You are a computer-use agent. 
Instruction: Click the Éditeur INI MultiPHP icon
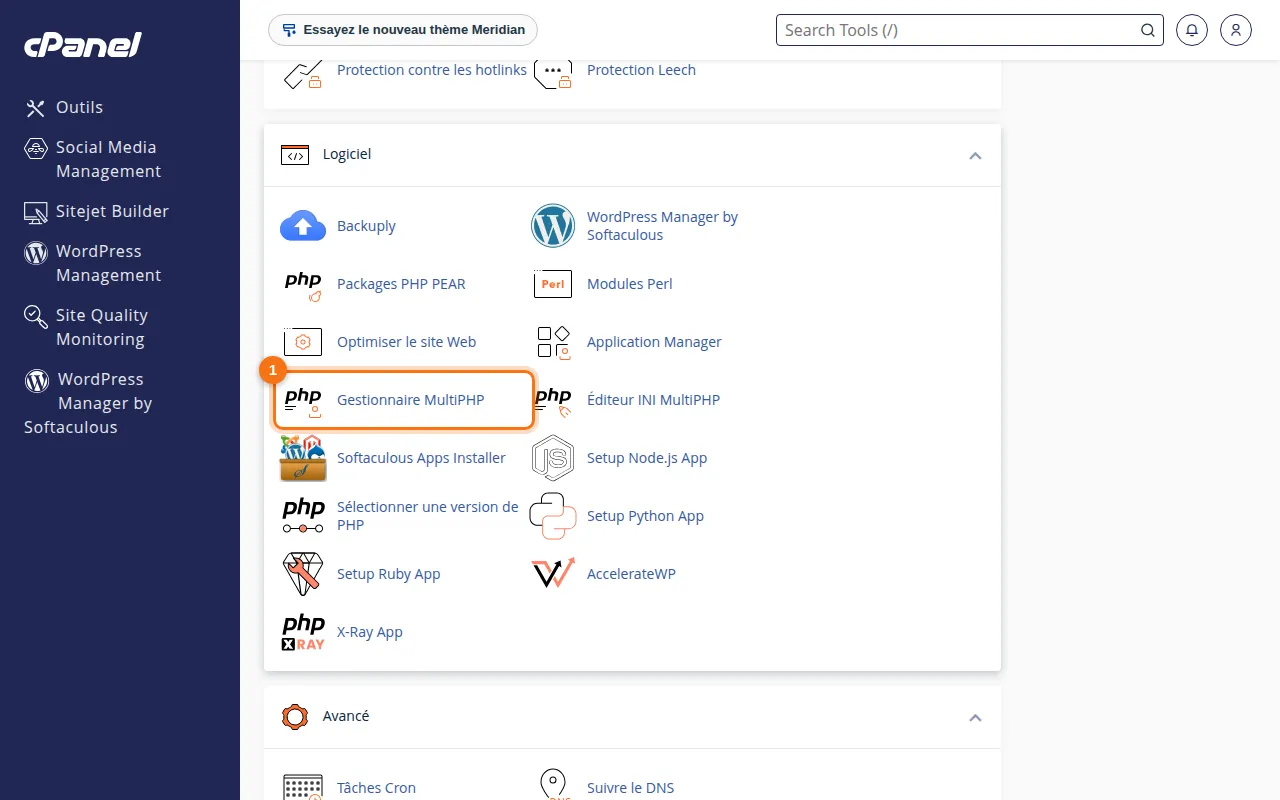pos(553,401)
